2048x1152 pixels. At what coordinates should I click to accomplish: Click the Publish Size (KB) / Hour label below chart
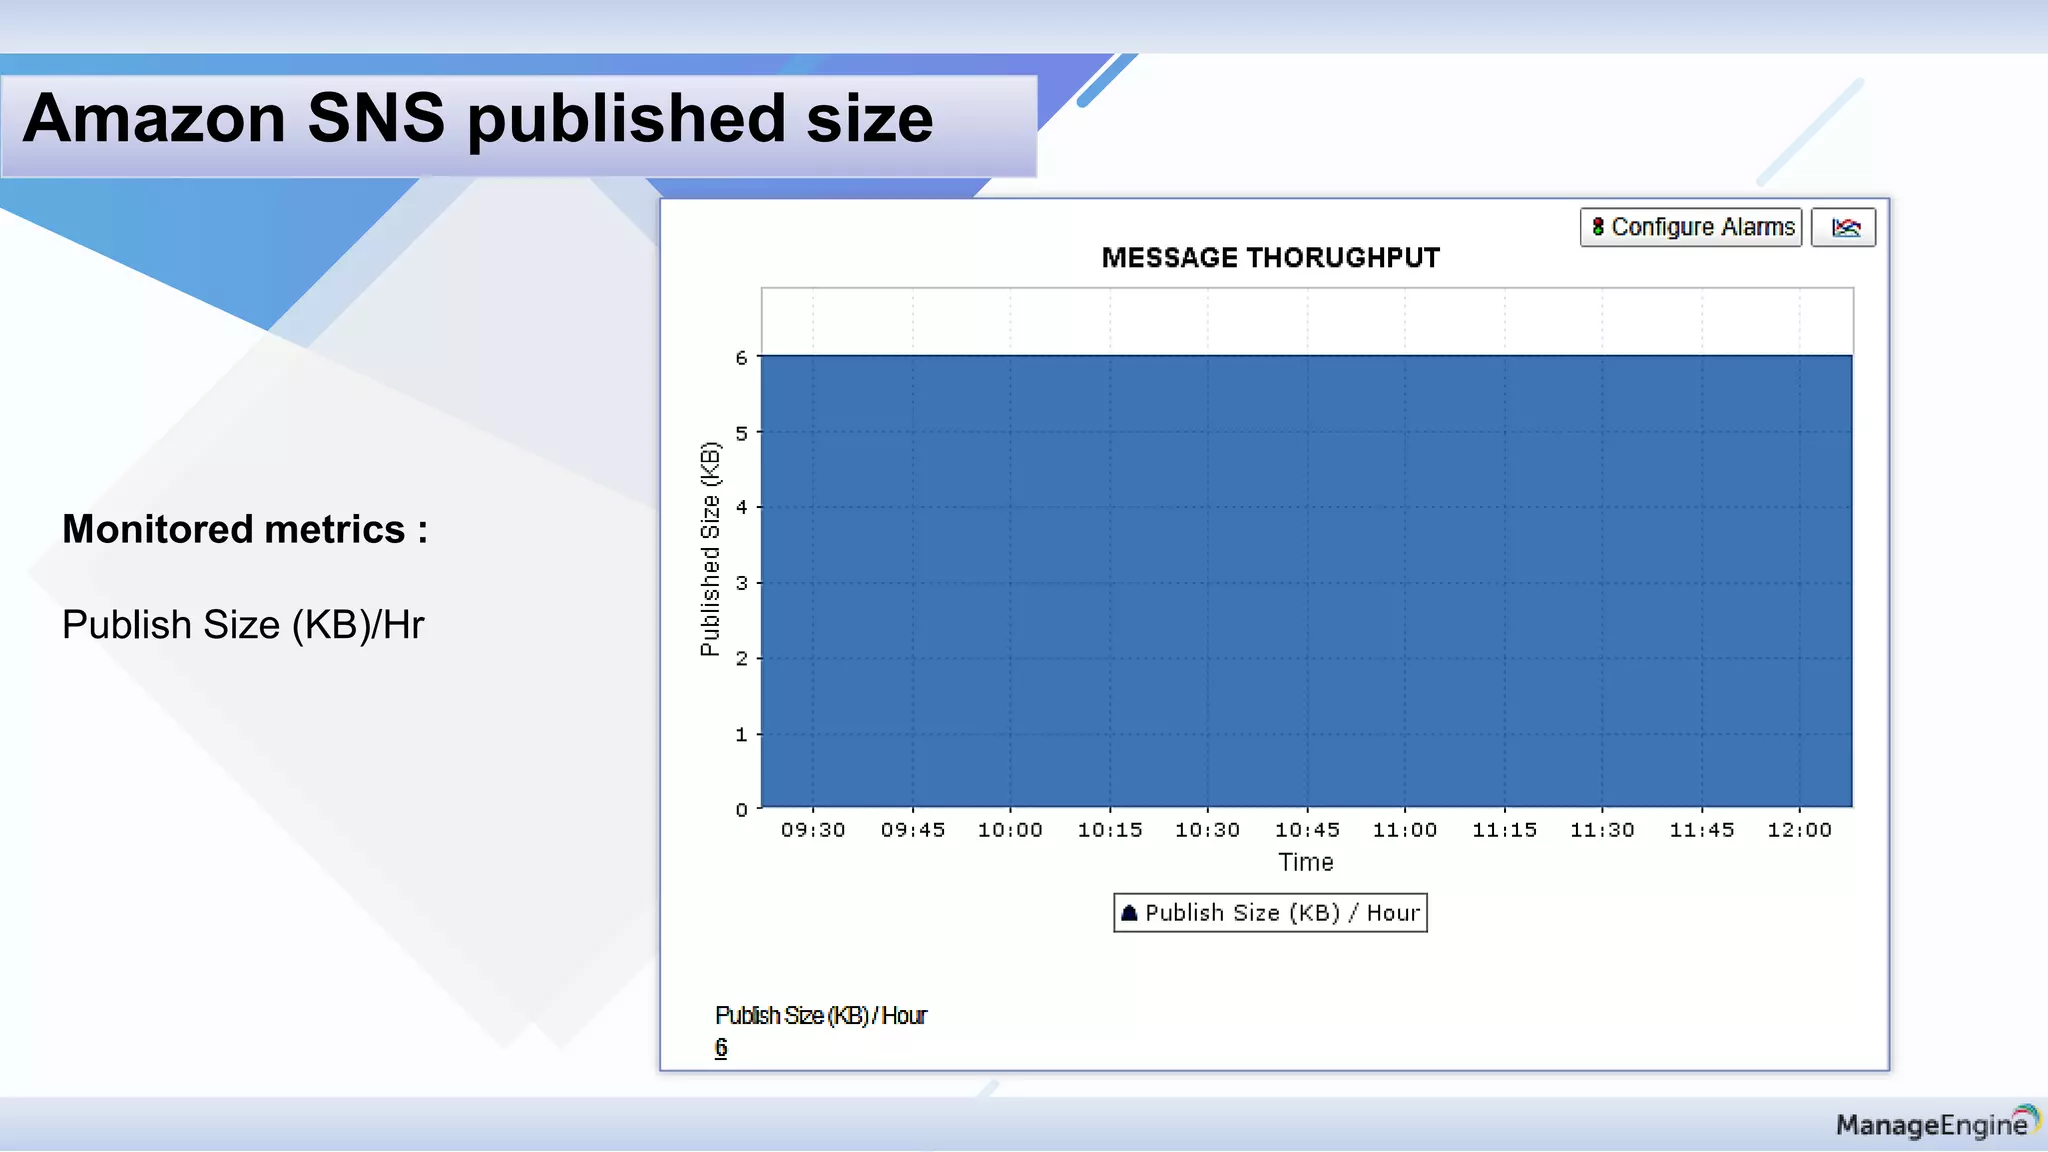click(x=821, y=1015)
